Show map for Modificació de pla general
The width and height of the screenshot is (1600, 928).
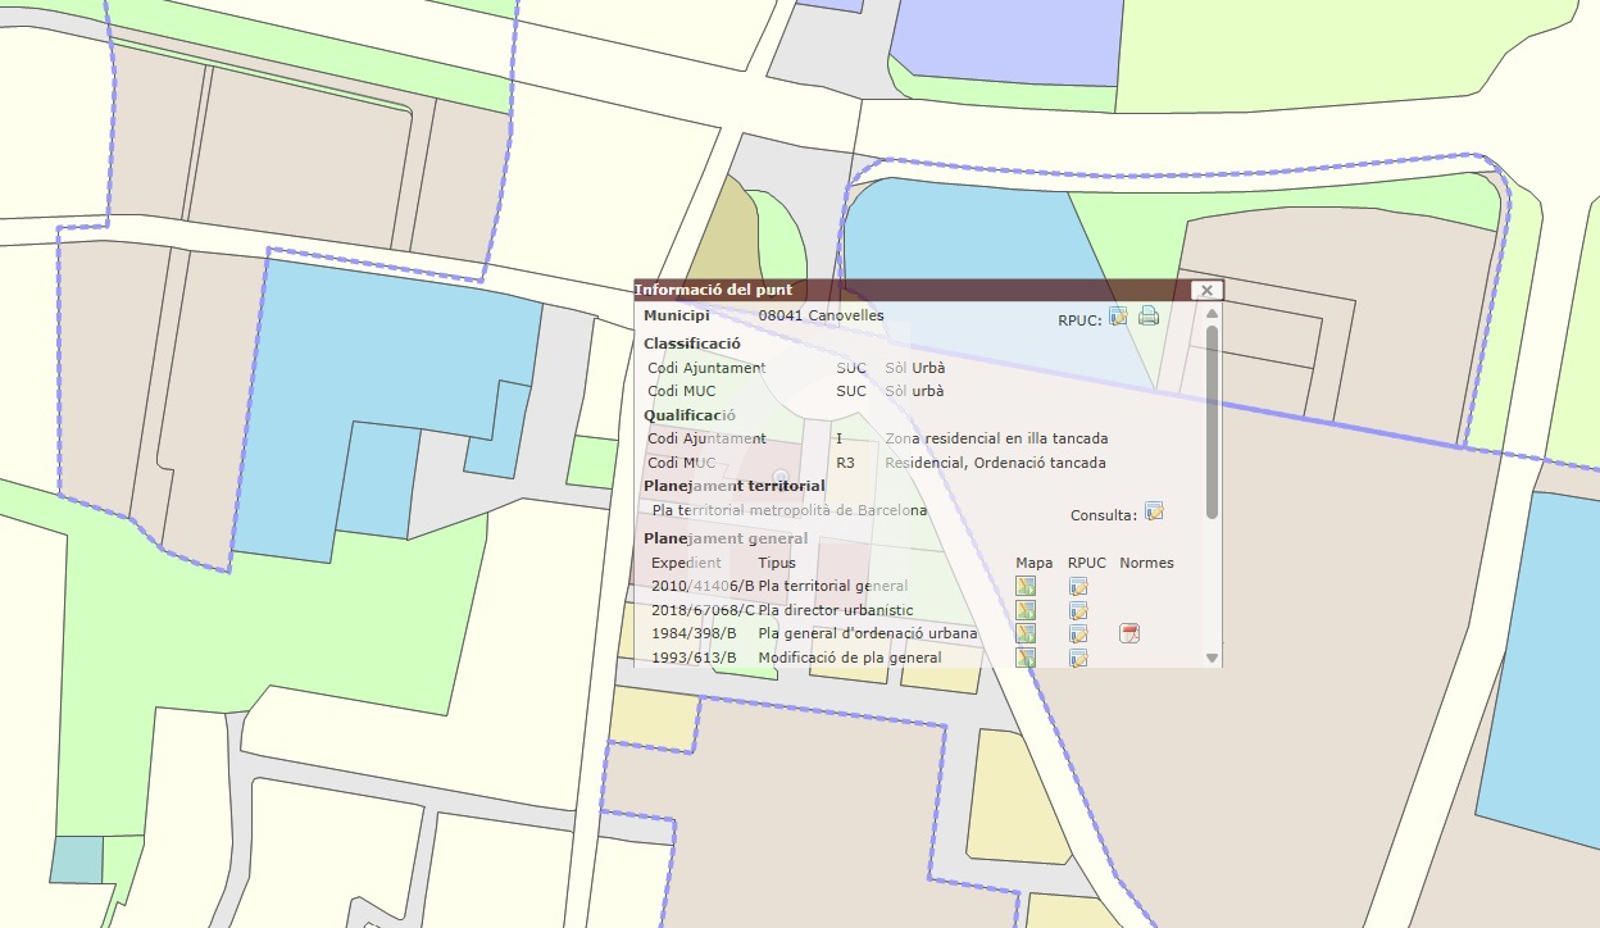point(1025,657)
